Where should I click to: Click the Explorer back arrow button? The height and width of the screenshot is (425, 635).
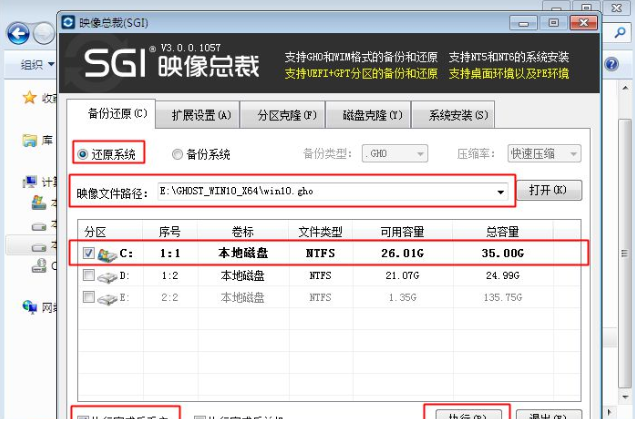pos(17,33)
